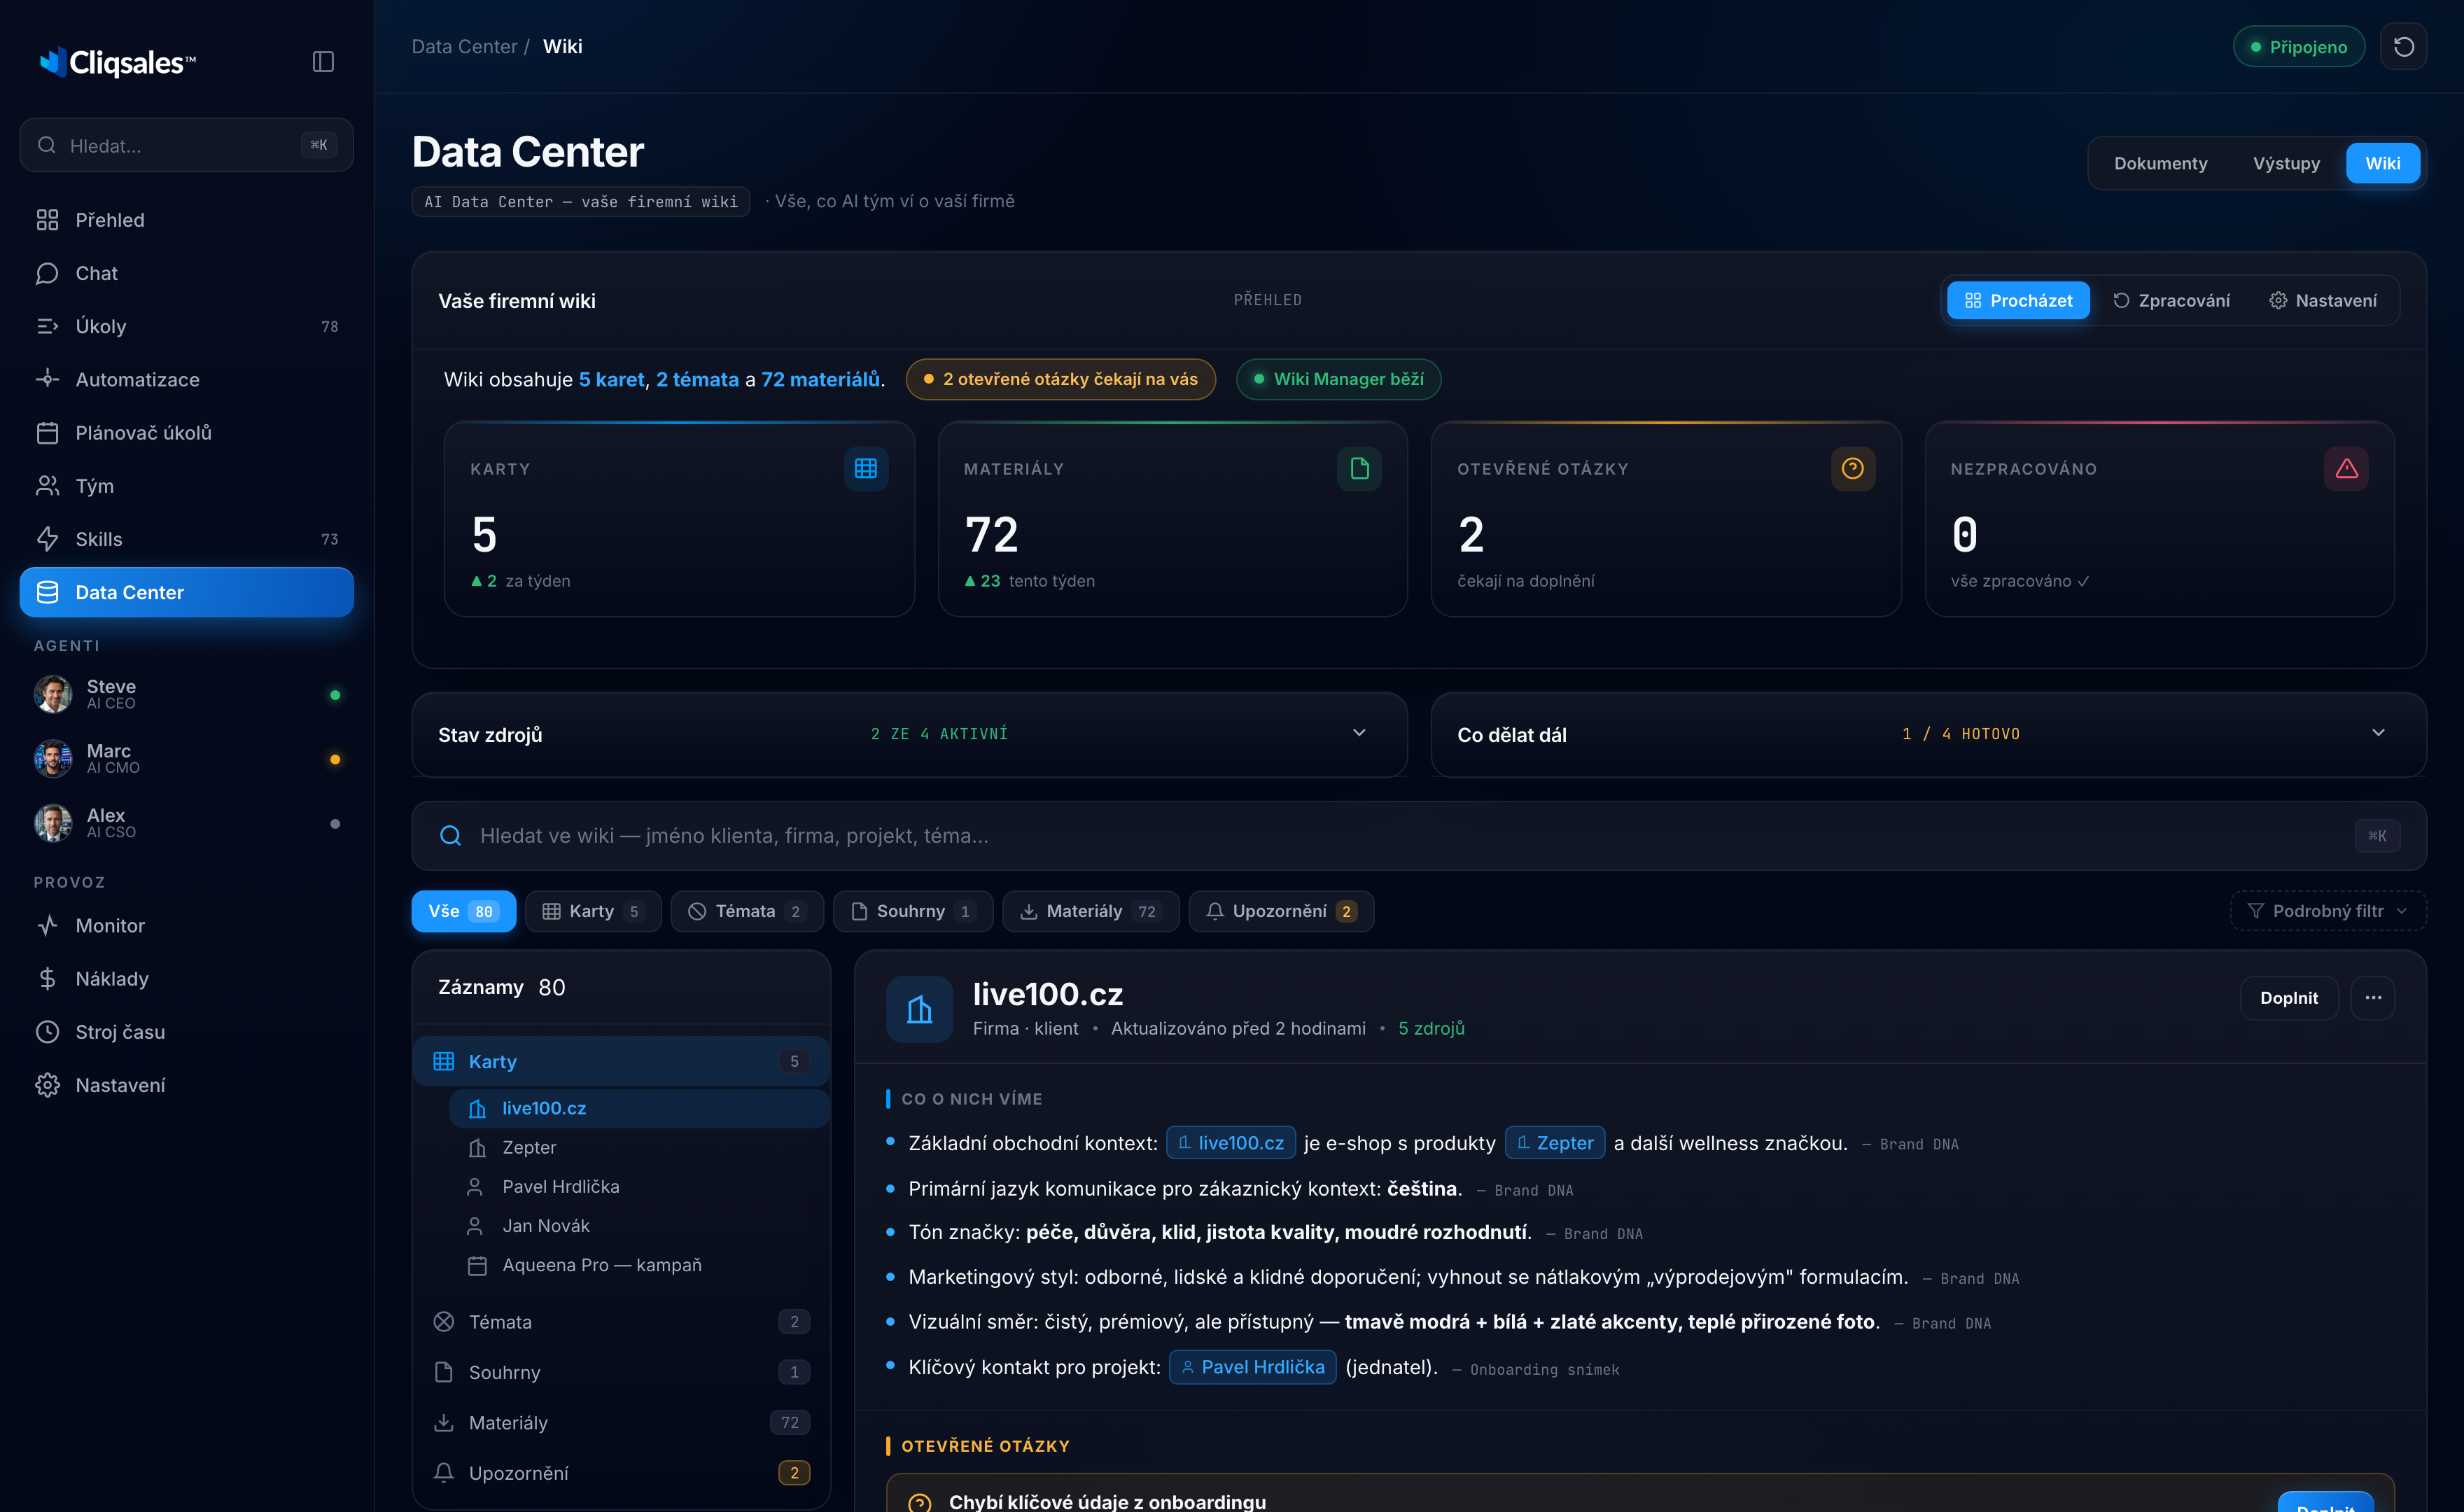Filter by Karty 5 chip
This screenshot has height=1512, width=2464.
[x=593, y=911]
